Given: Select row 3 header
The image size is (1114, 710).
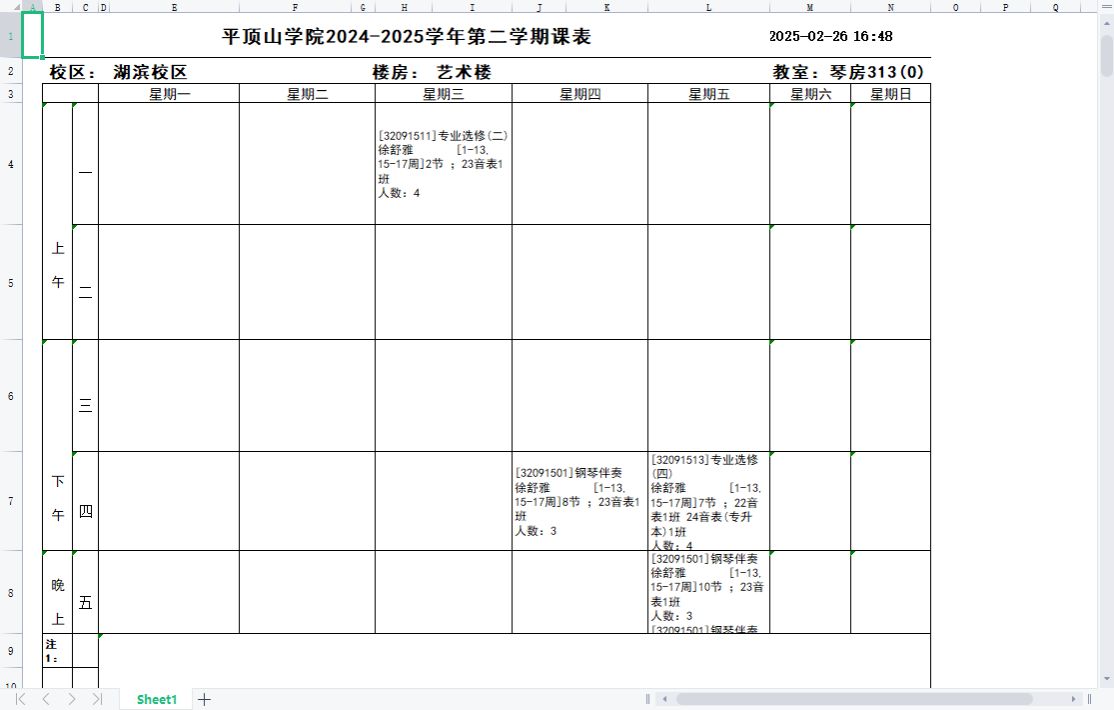Looking at the screenshot, I should click(x=11, y=94).
